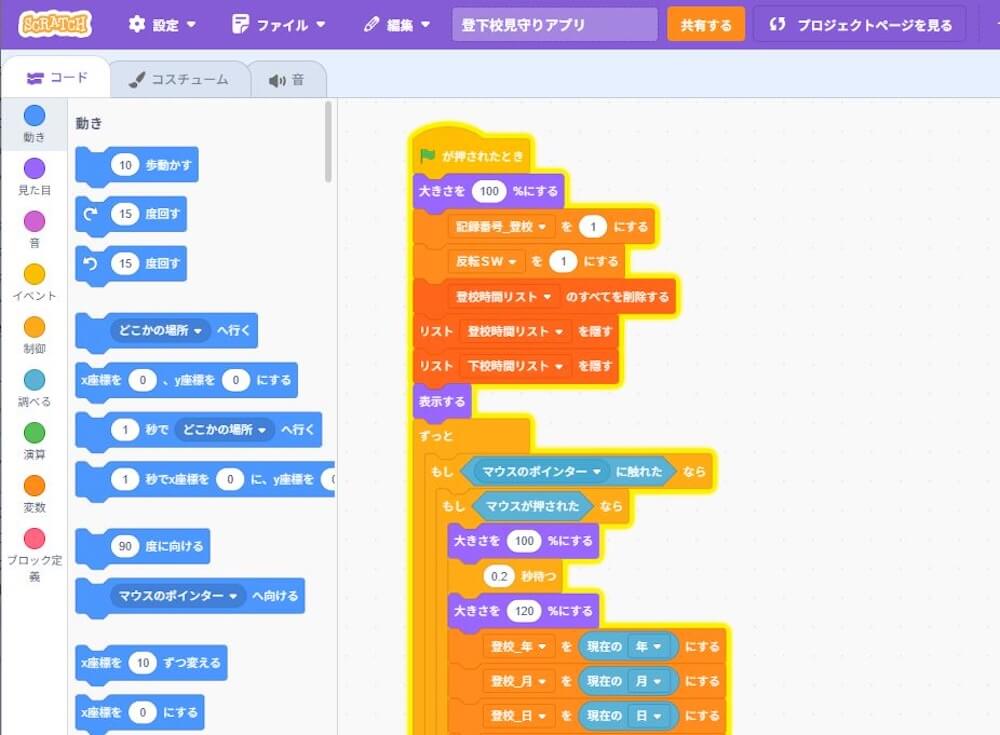Open the 設定 settings menu

162,25
